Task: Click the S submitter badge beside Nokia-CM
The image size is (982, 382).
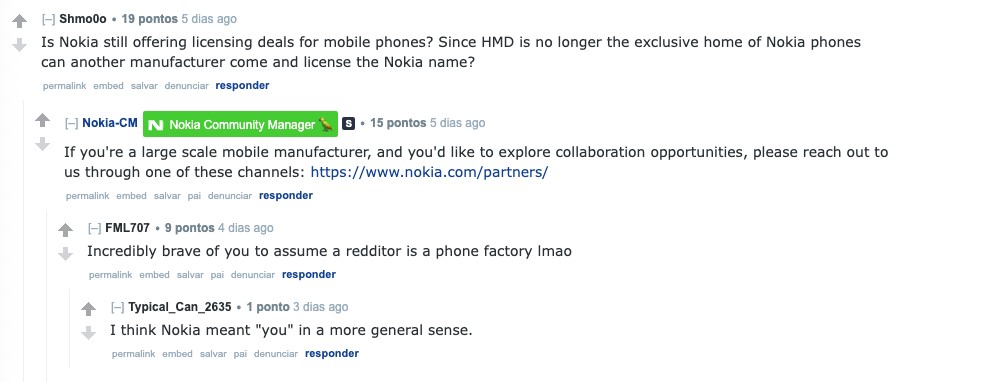Action: tap(349, 124)
